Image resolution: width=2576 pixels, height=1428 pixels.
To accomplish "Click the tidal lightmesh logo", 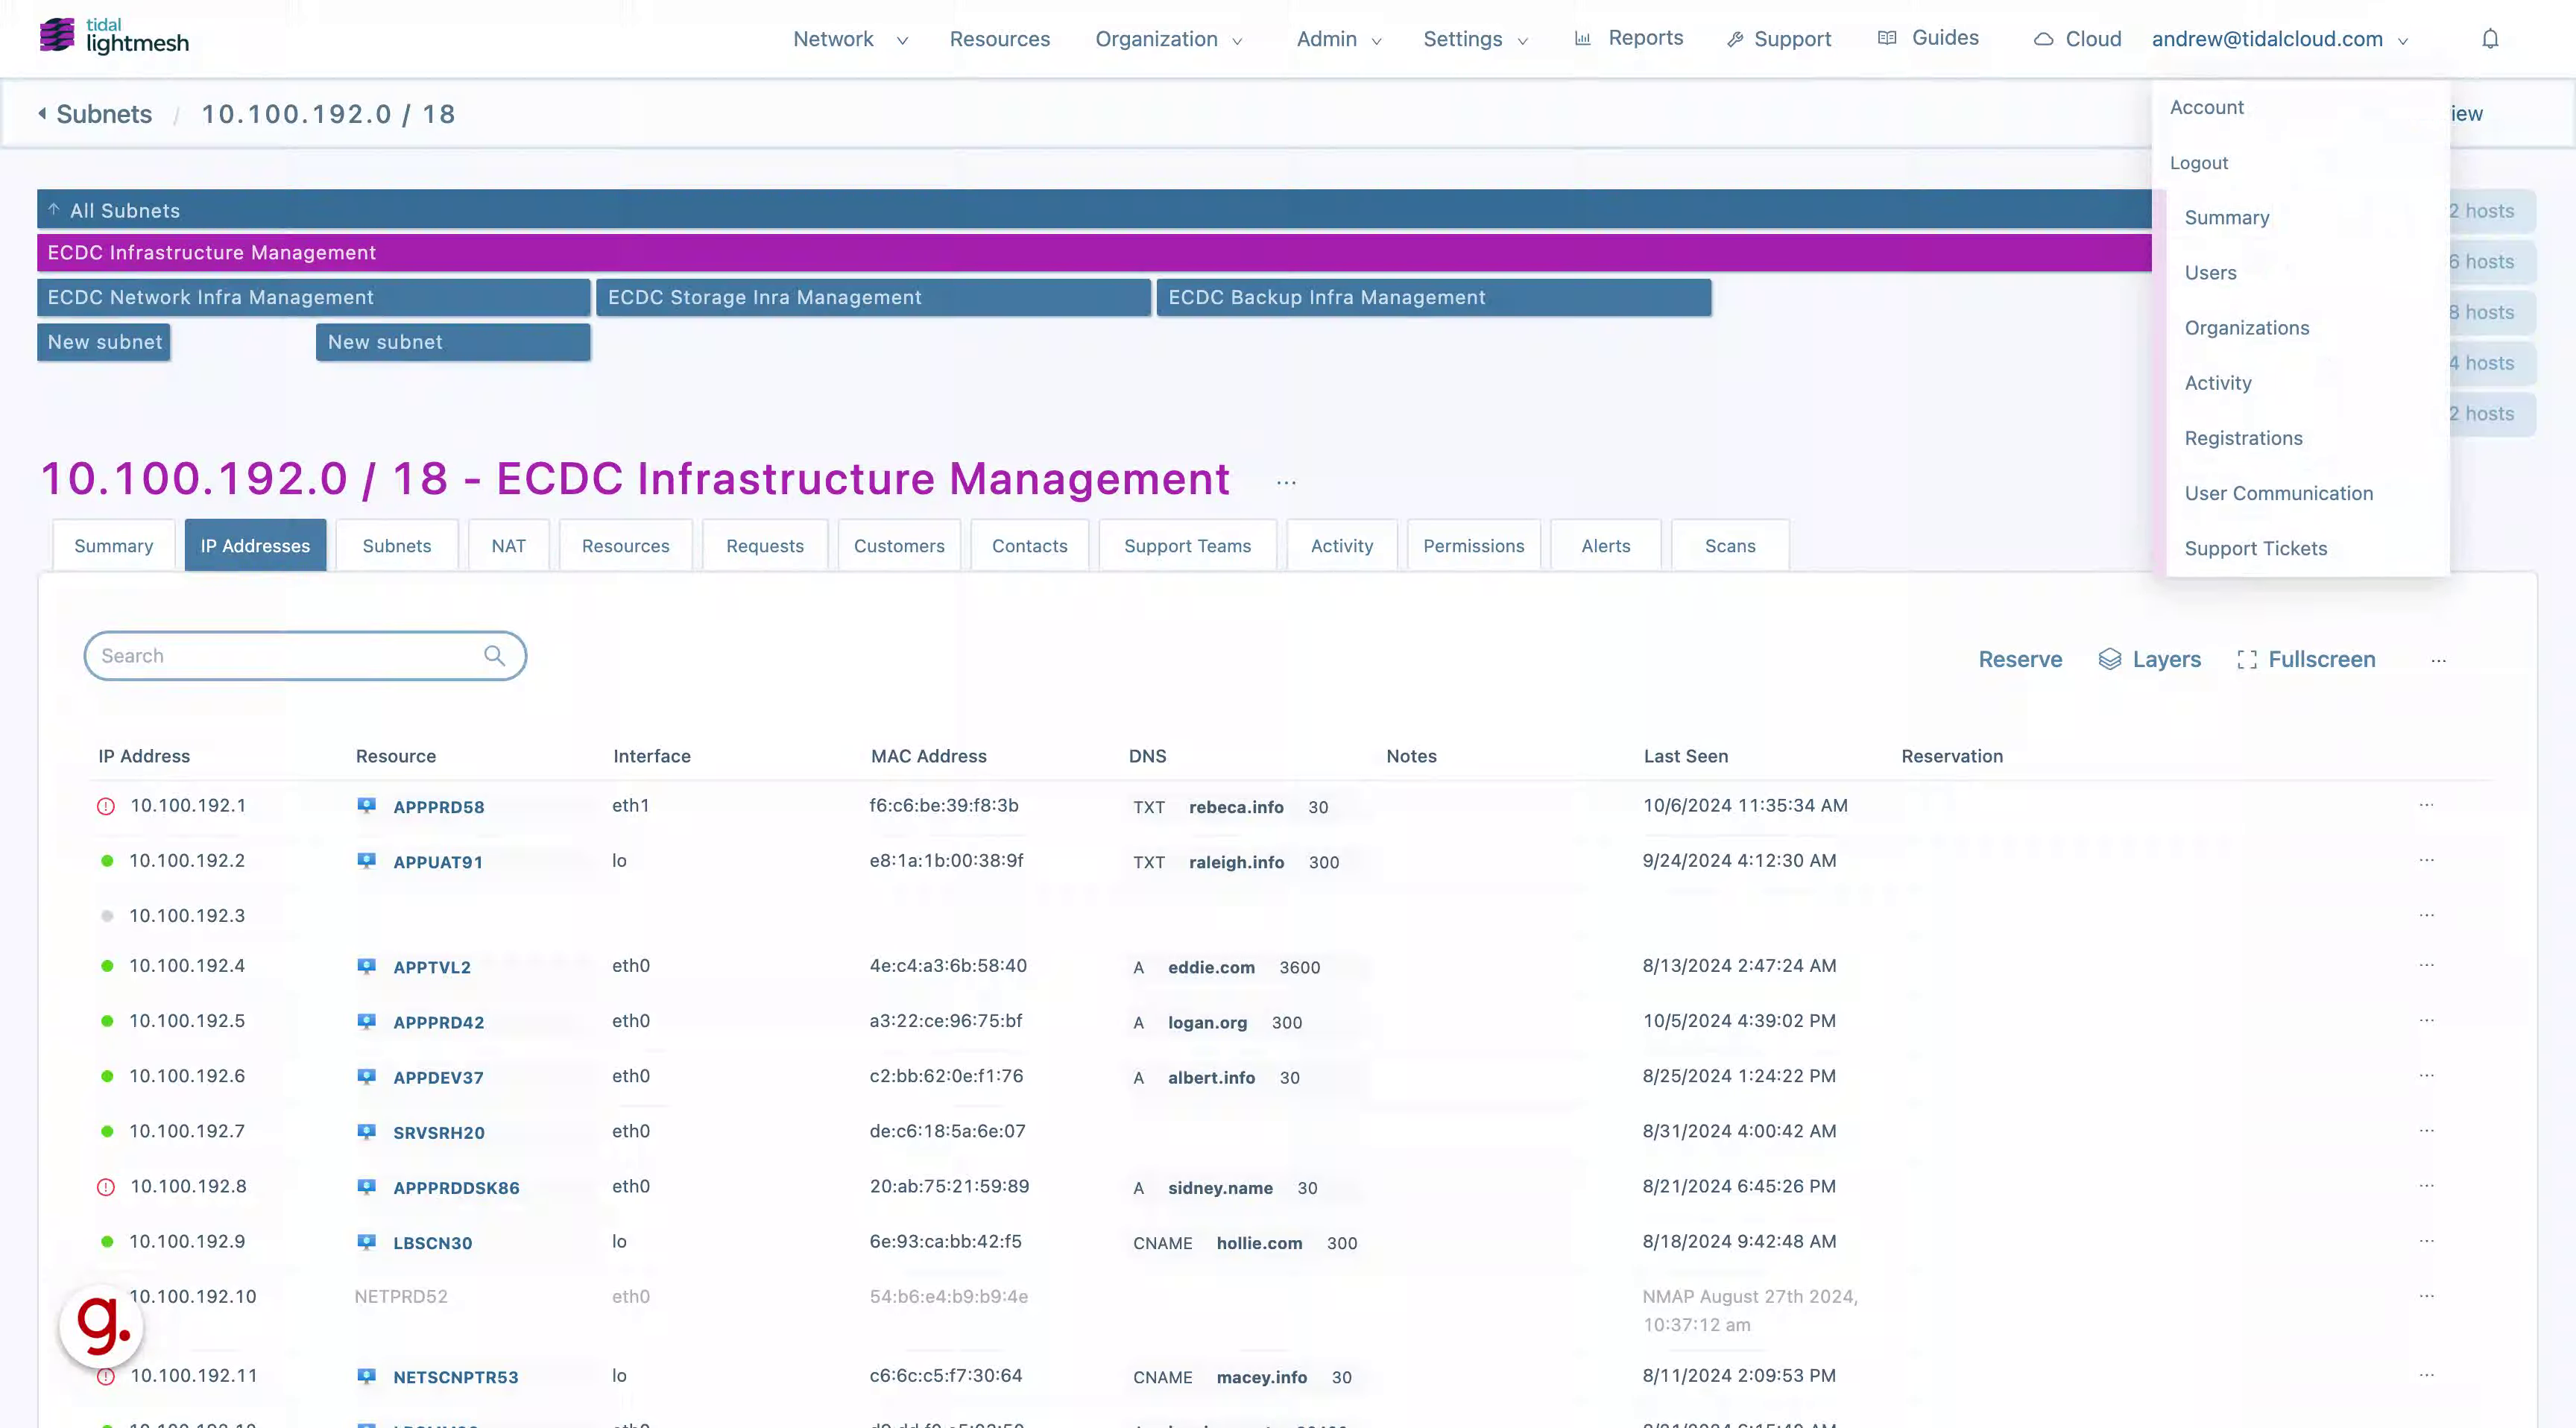I will coord(114,36).
